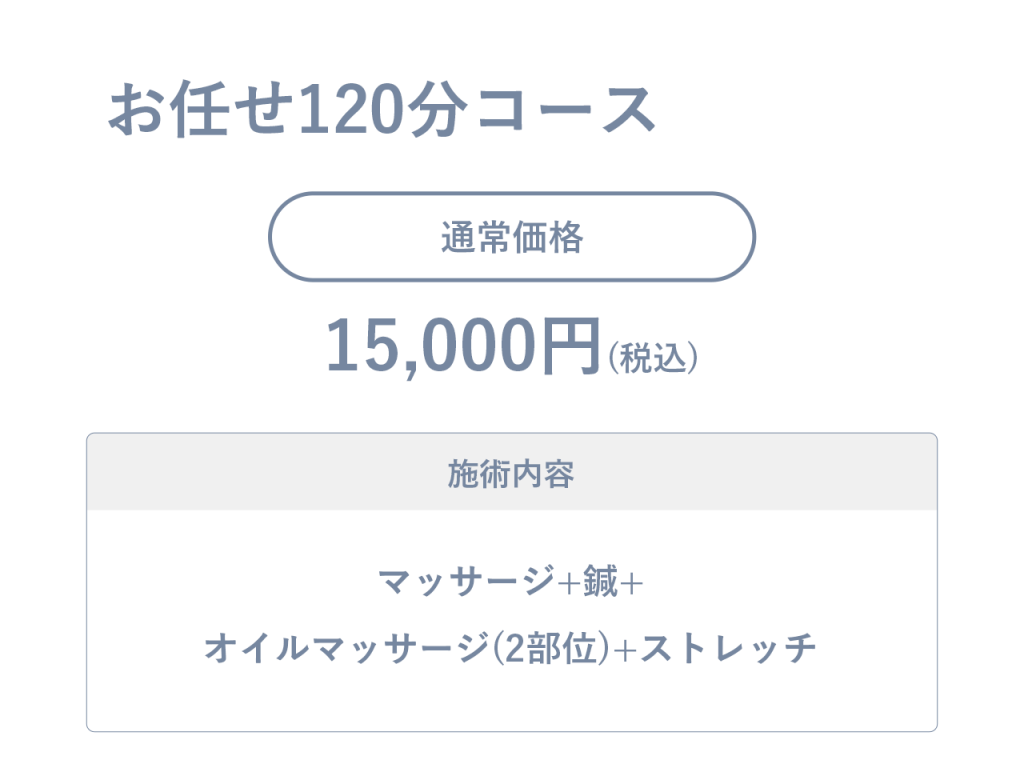Select the マッサージ+鍼+ text line
The image size is (1024, 784).
pos(511,581)
